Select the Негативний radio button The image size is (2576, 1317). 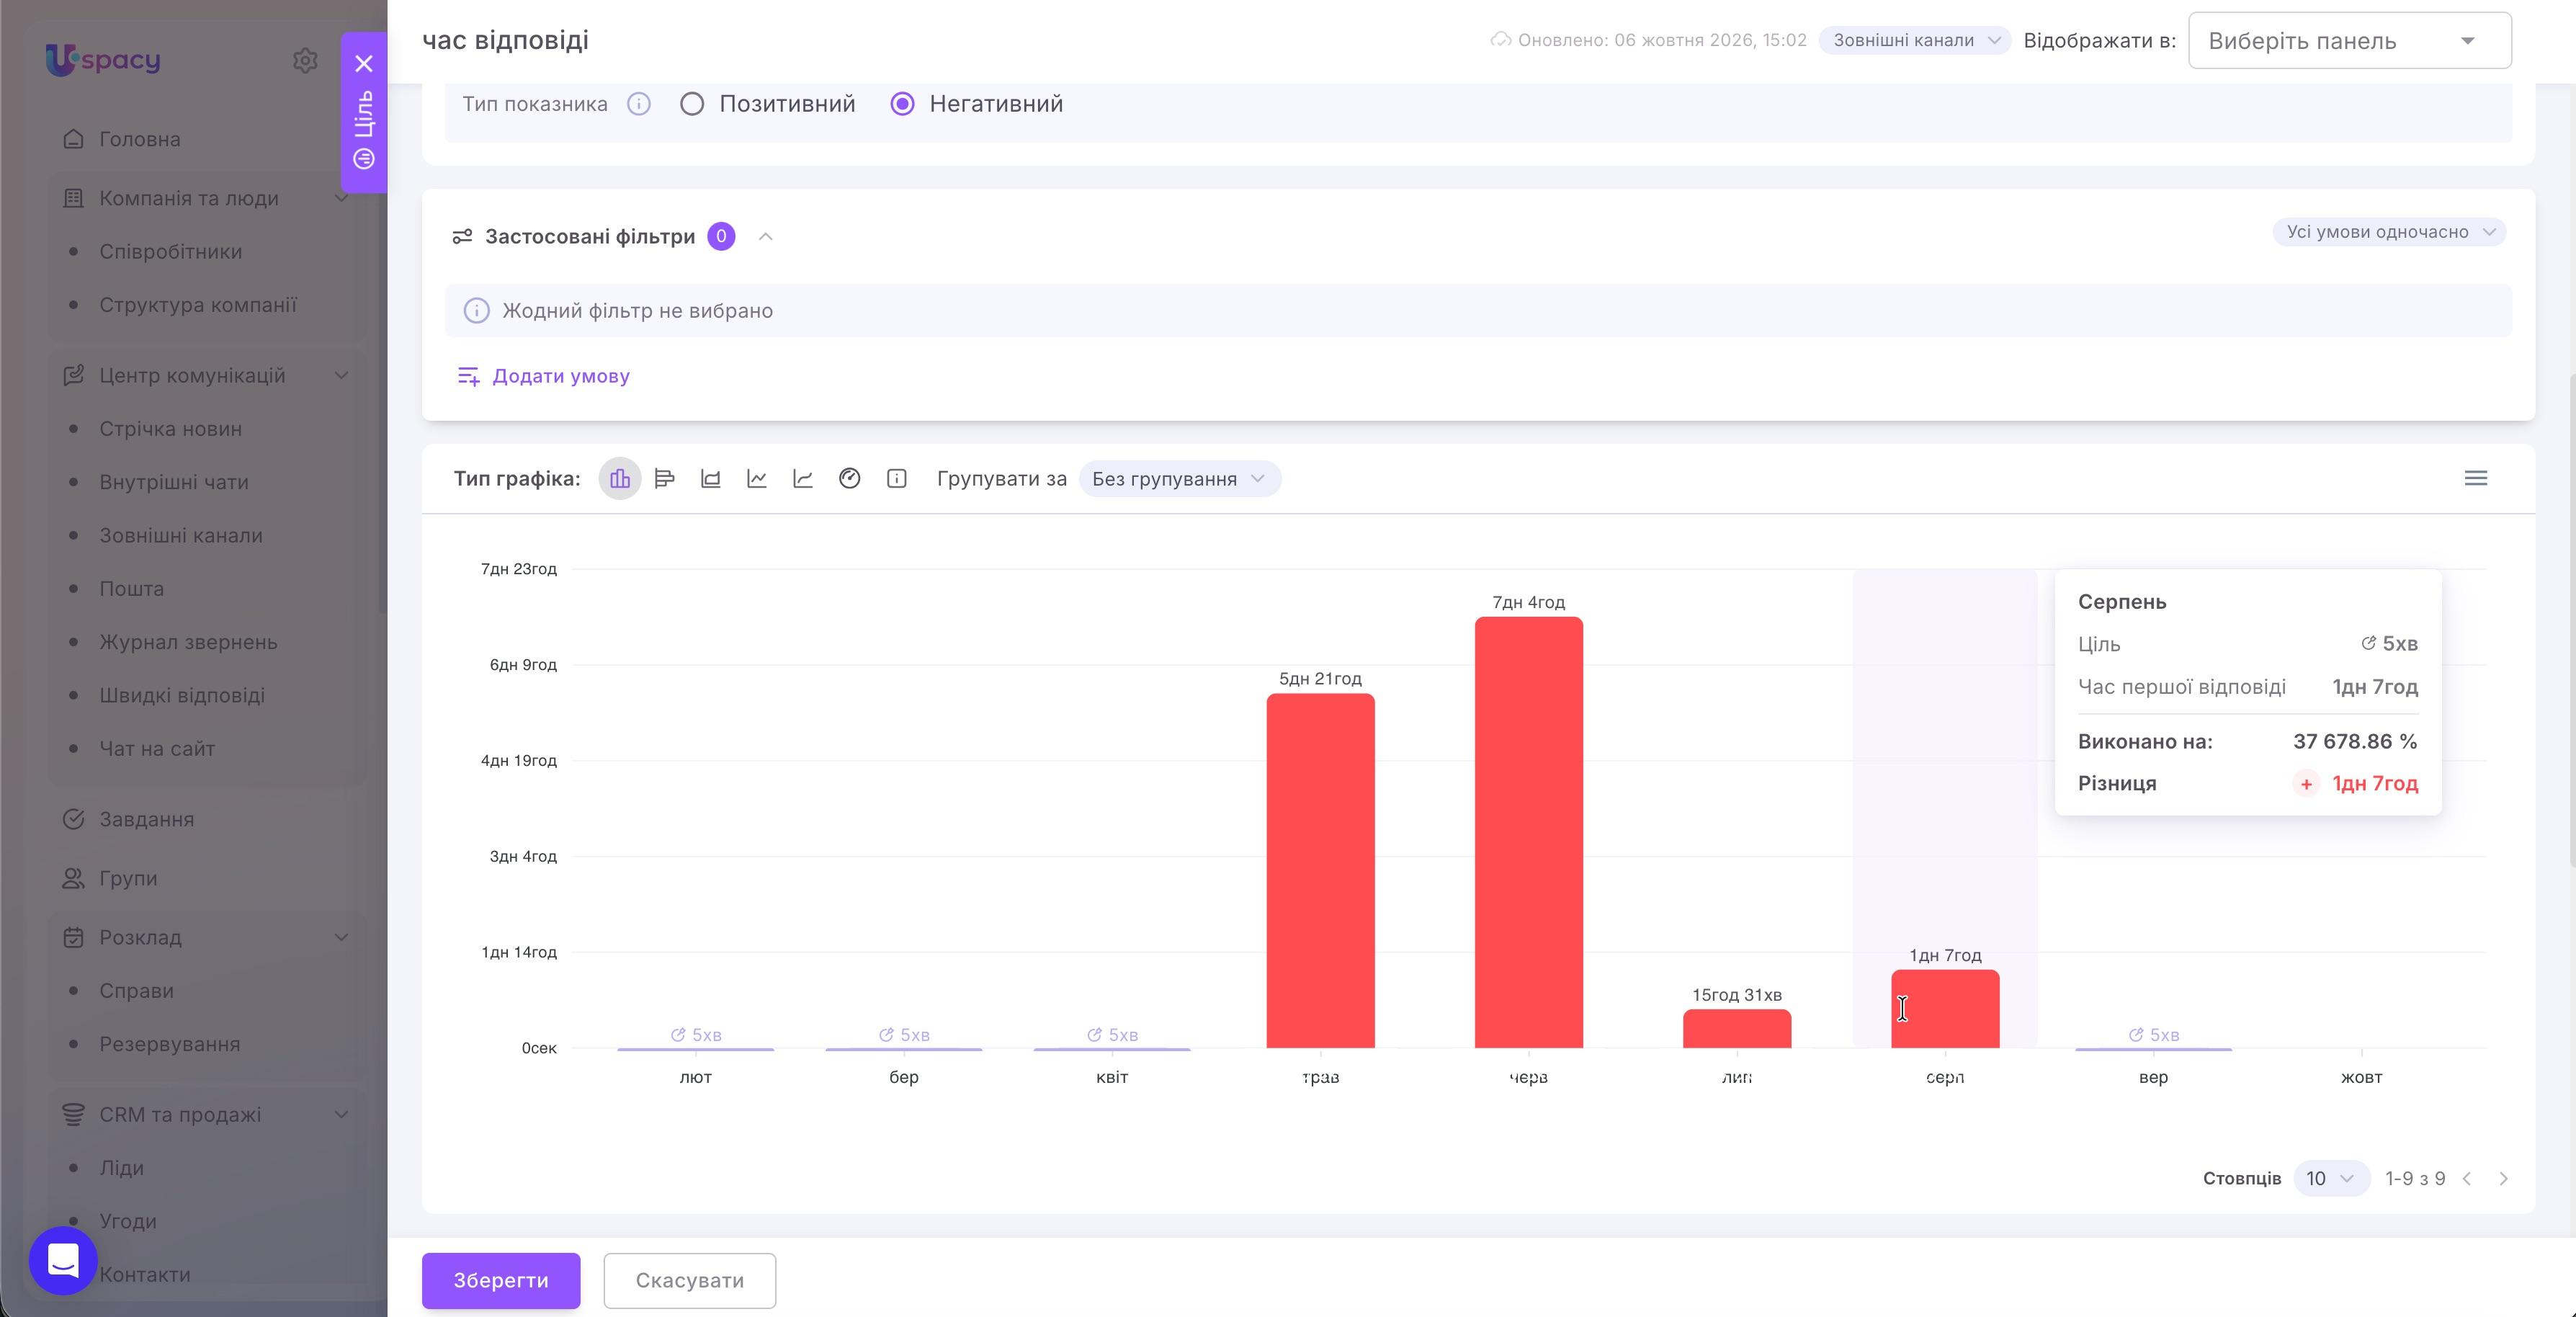coord(902,104)
